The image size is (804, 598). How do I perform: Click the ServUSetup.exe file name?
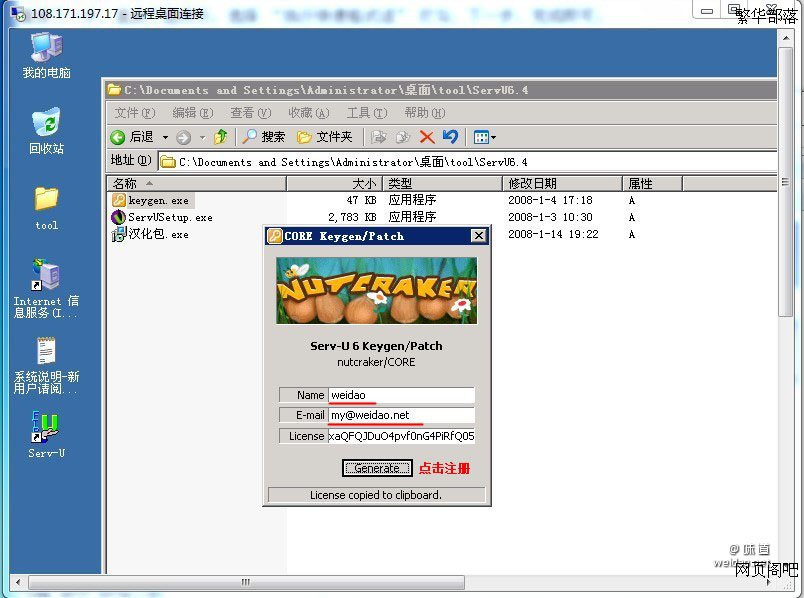170,217
